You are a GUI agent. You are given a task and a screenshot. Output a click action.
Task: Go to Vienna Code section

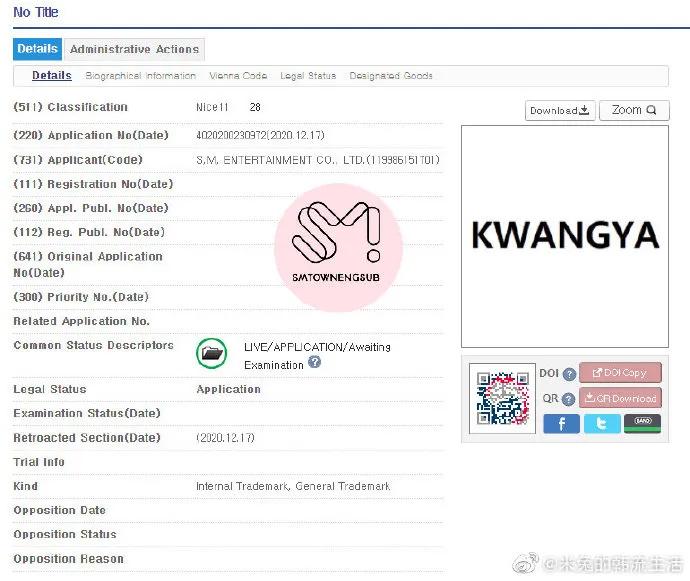pos(238,76)
